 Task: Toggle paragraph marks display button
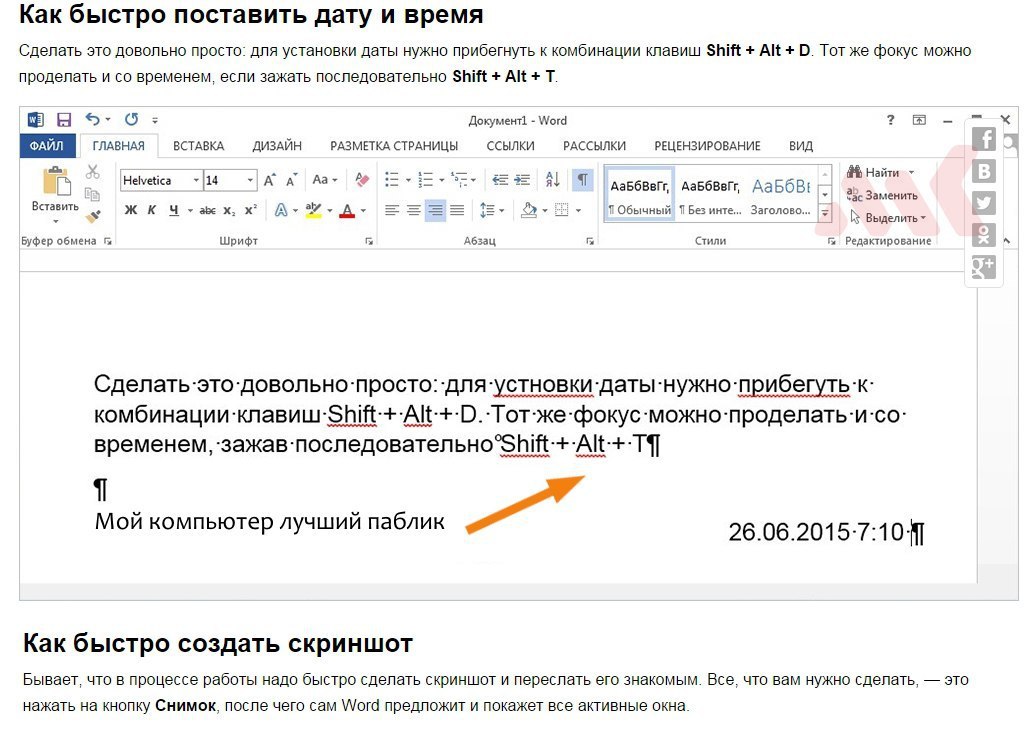582,179
